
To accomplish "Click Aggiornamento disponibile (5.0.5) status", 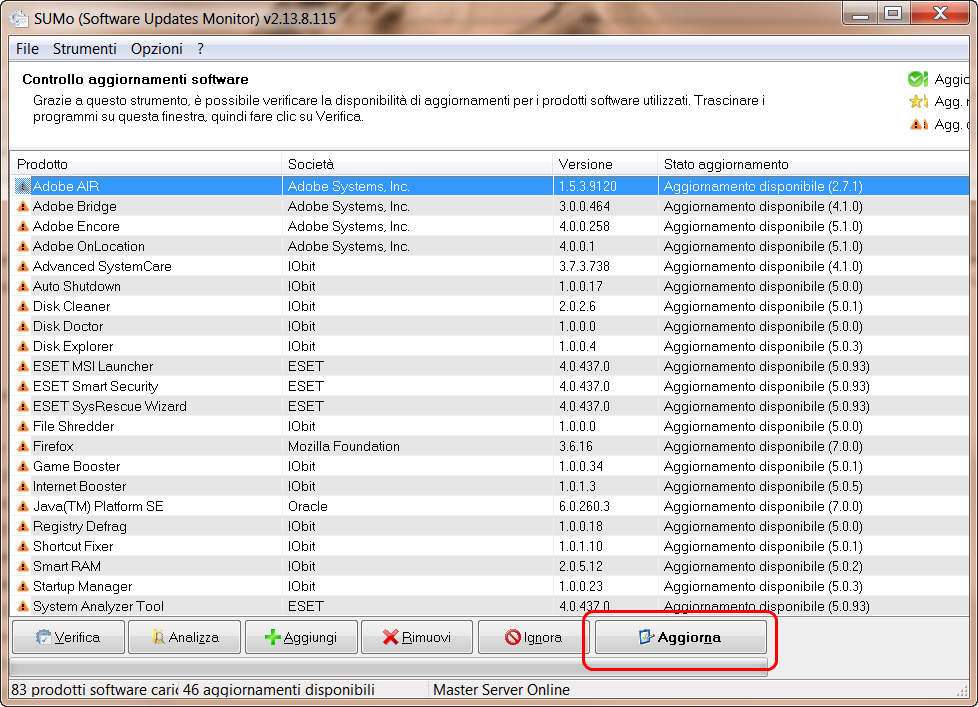I will point(763,486).
